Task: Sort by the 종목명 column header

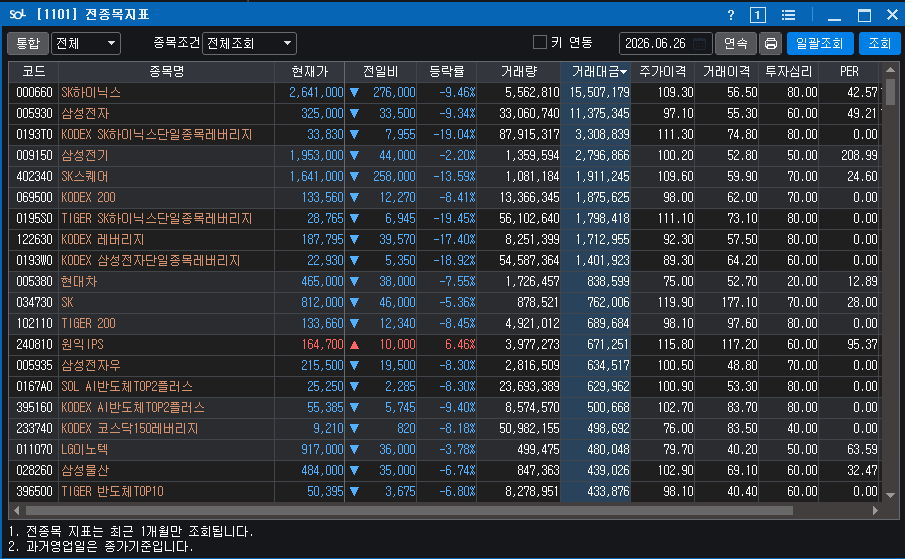Action: (166, 72)
